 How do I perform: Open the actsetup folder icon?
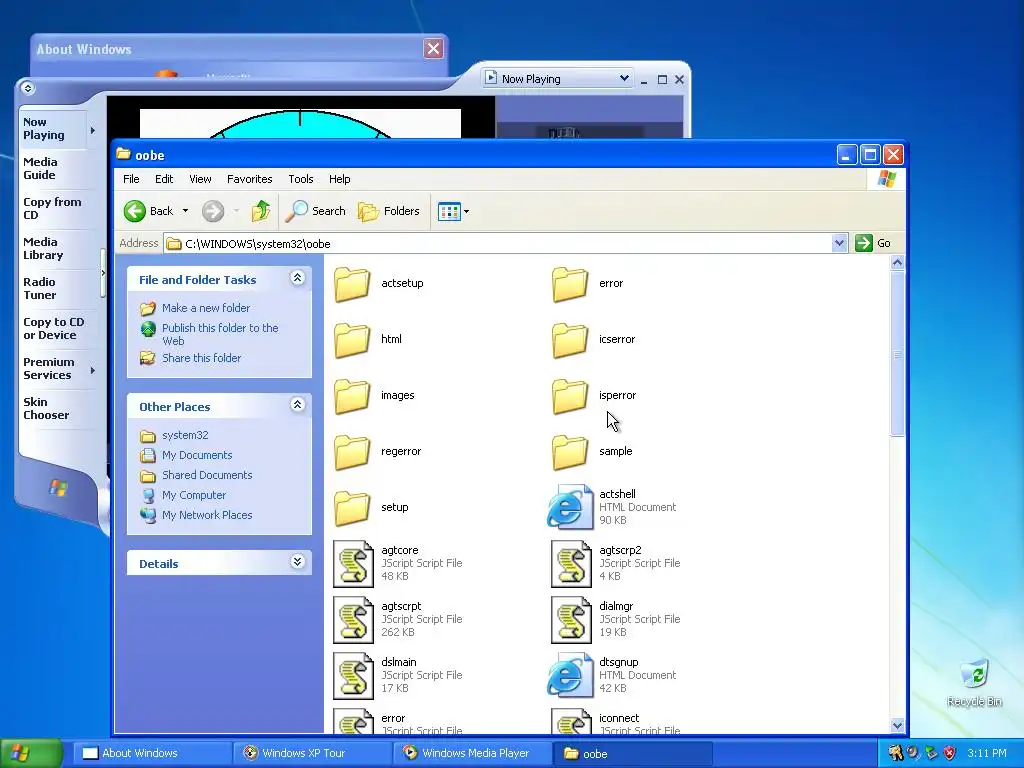[x=352, y=284]
